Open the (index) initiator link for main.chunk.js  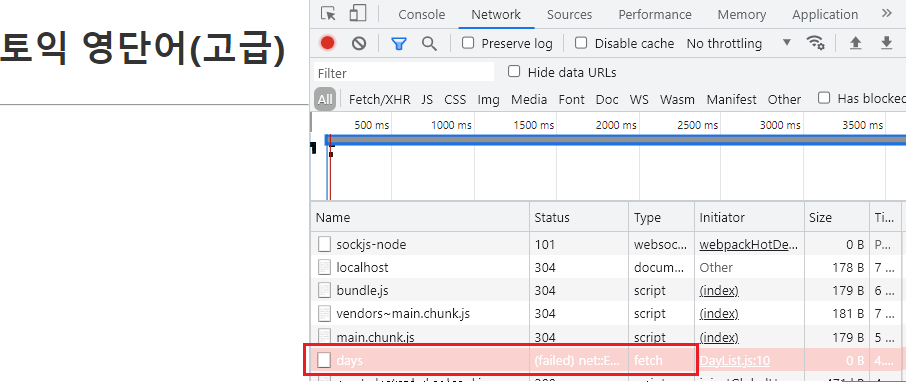[719, 337]
